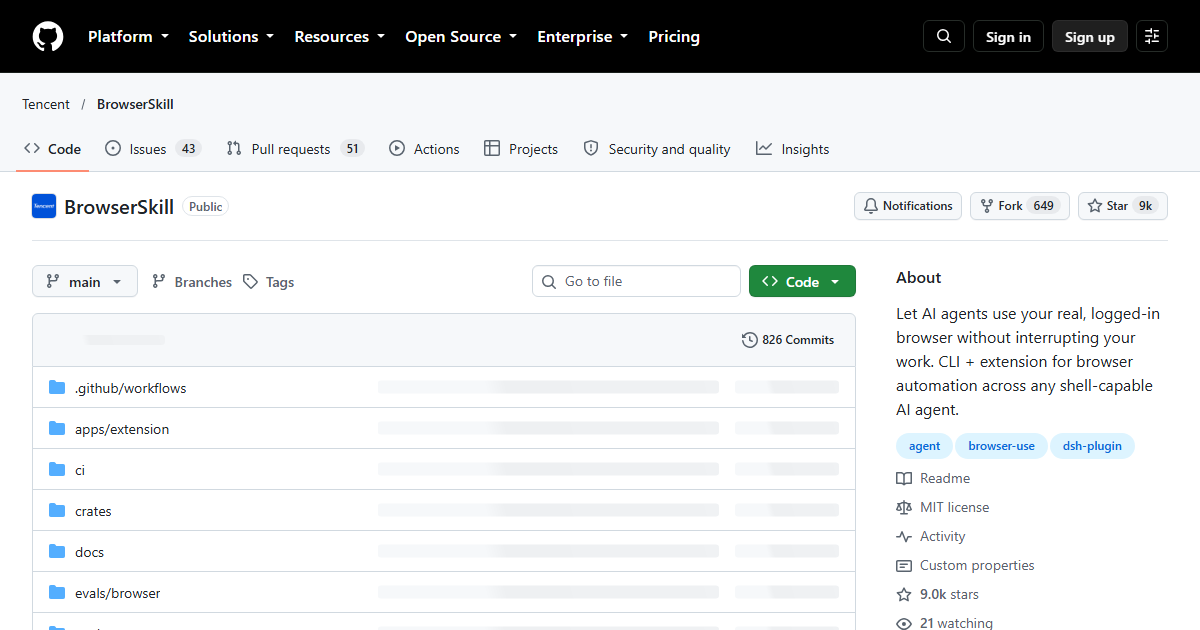This screenshot has height=630, width=1200.
Task: Select the agent topic tag
Action: pyautogui.click(x=925, y=446)
